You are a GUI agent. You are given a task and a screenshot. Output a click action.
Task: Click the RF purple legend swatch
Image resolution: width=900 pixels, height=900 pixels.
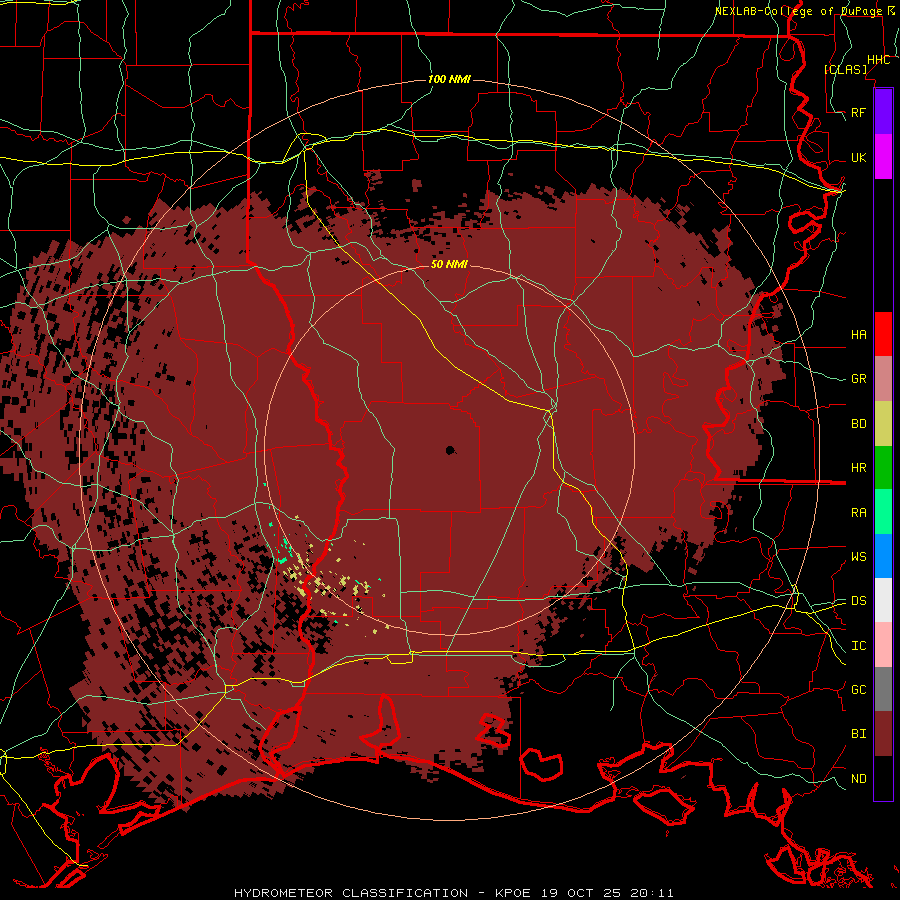pos(883,112)
